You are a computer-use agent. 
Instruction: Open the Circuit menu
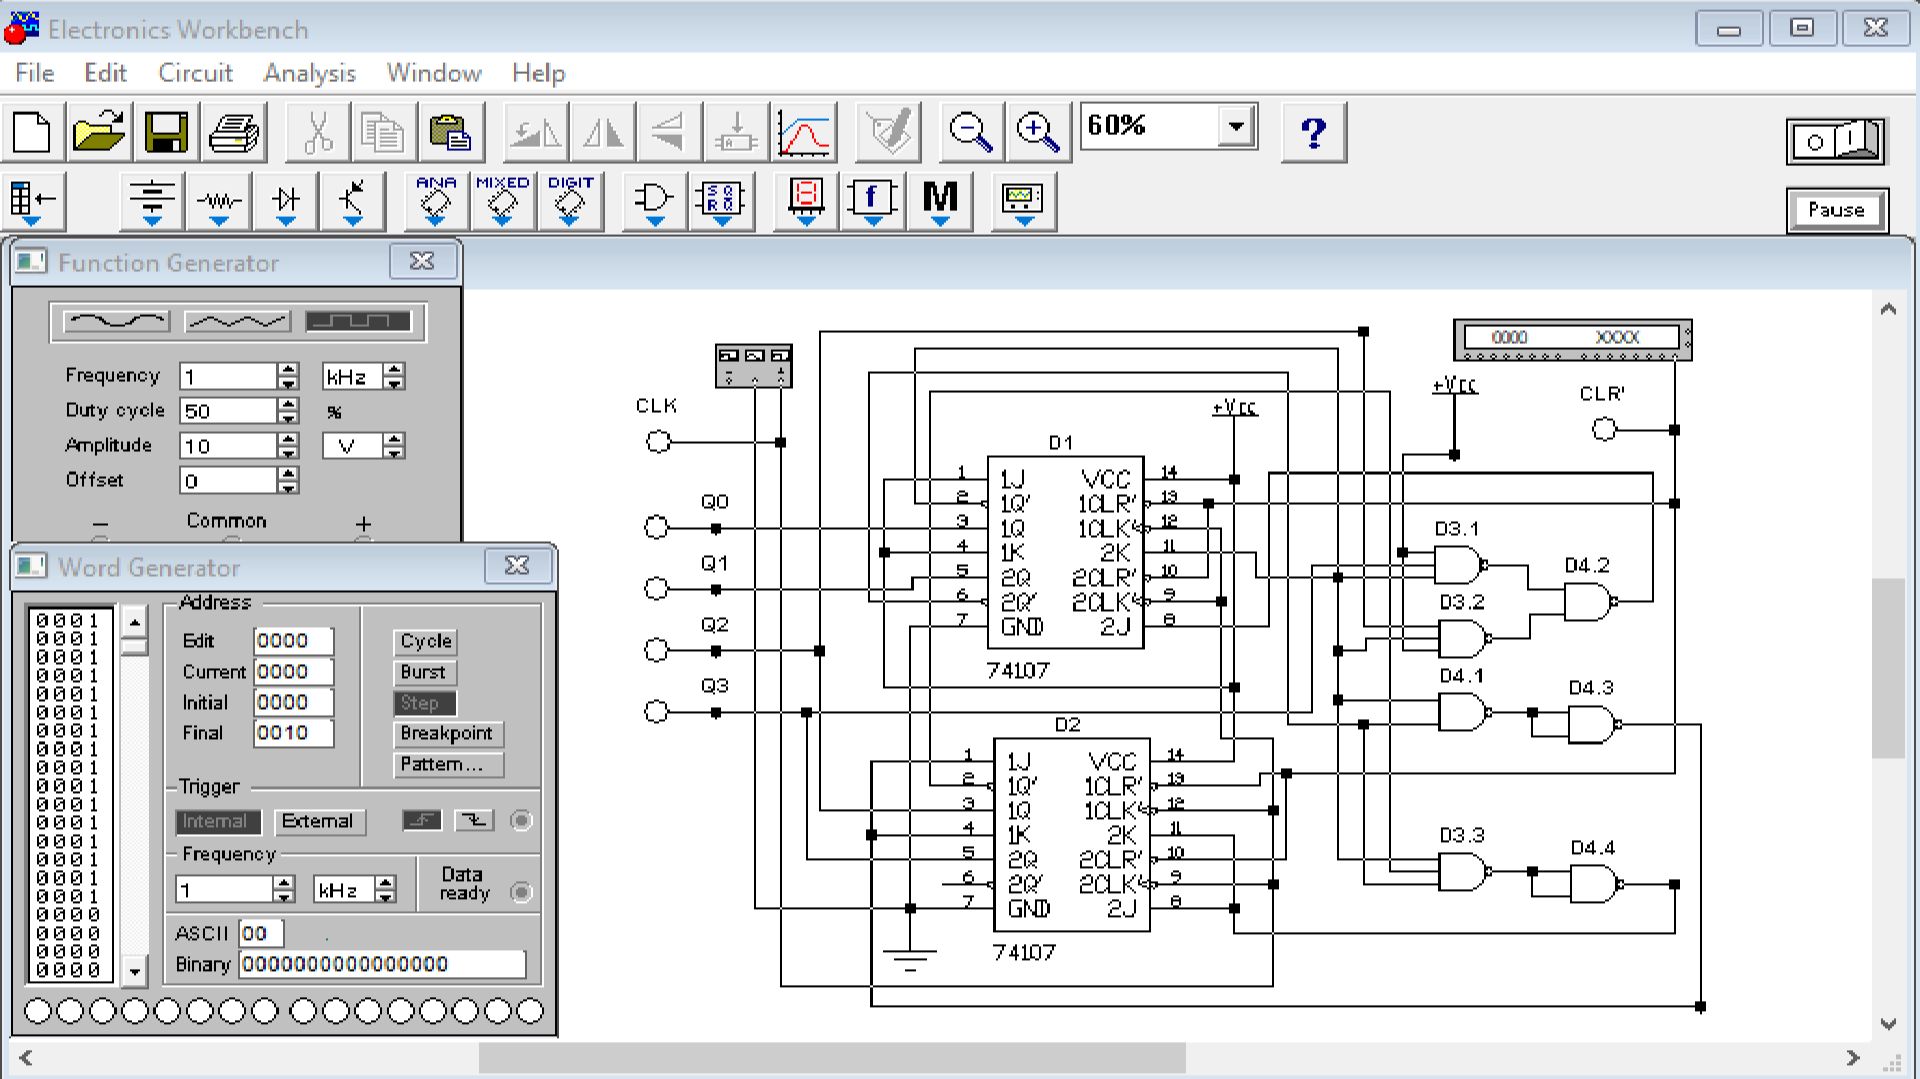coord(195,73)
